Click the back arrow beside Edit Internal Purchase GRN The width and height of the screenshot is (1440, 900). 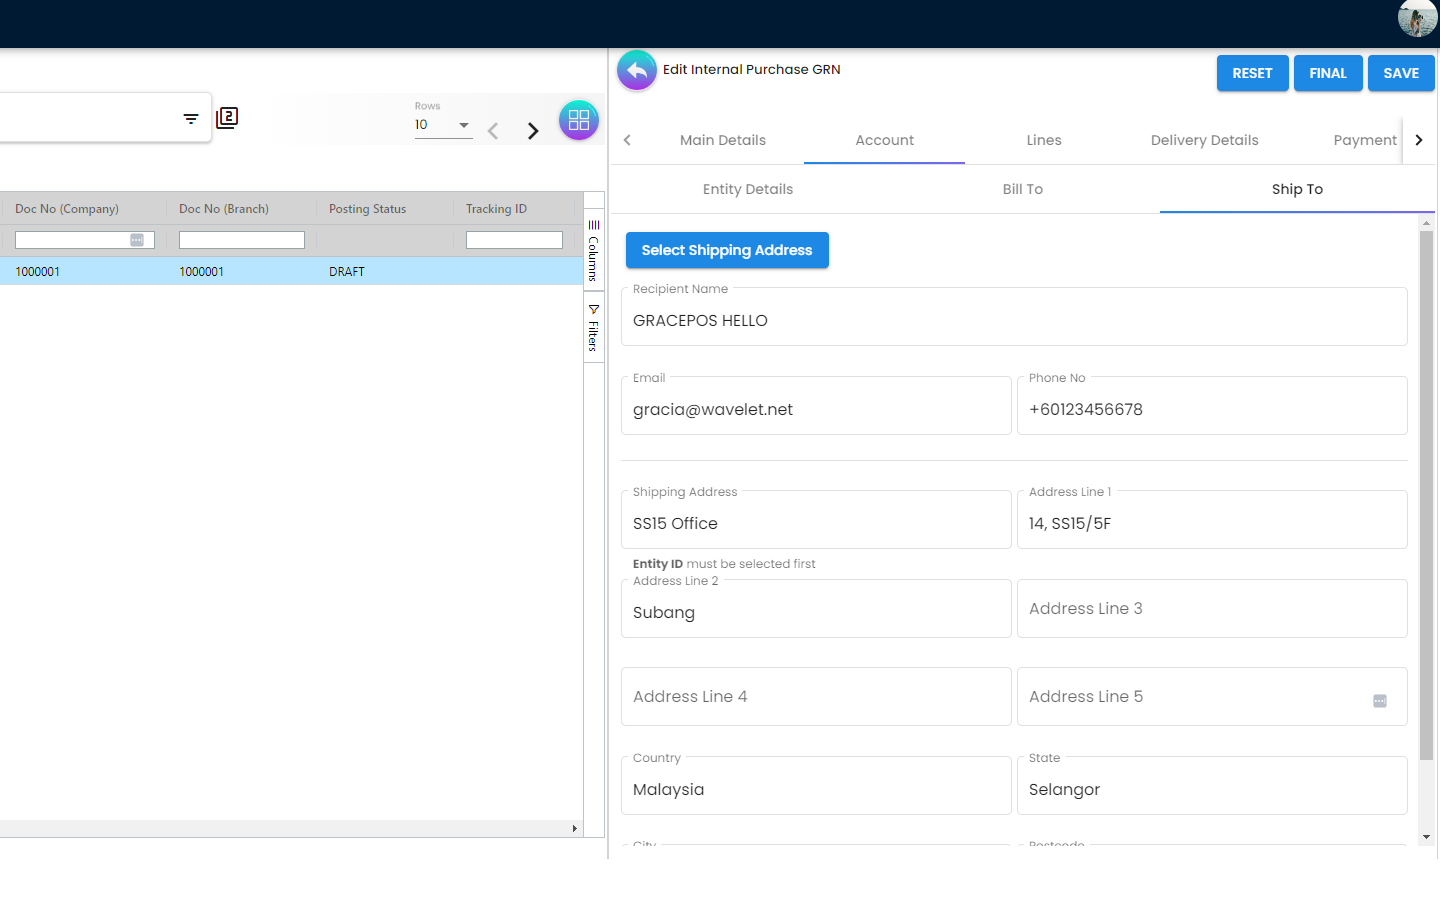pyautogui.click(x=637, y=71)
